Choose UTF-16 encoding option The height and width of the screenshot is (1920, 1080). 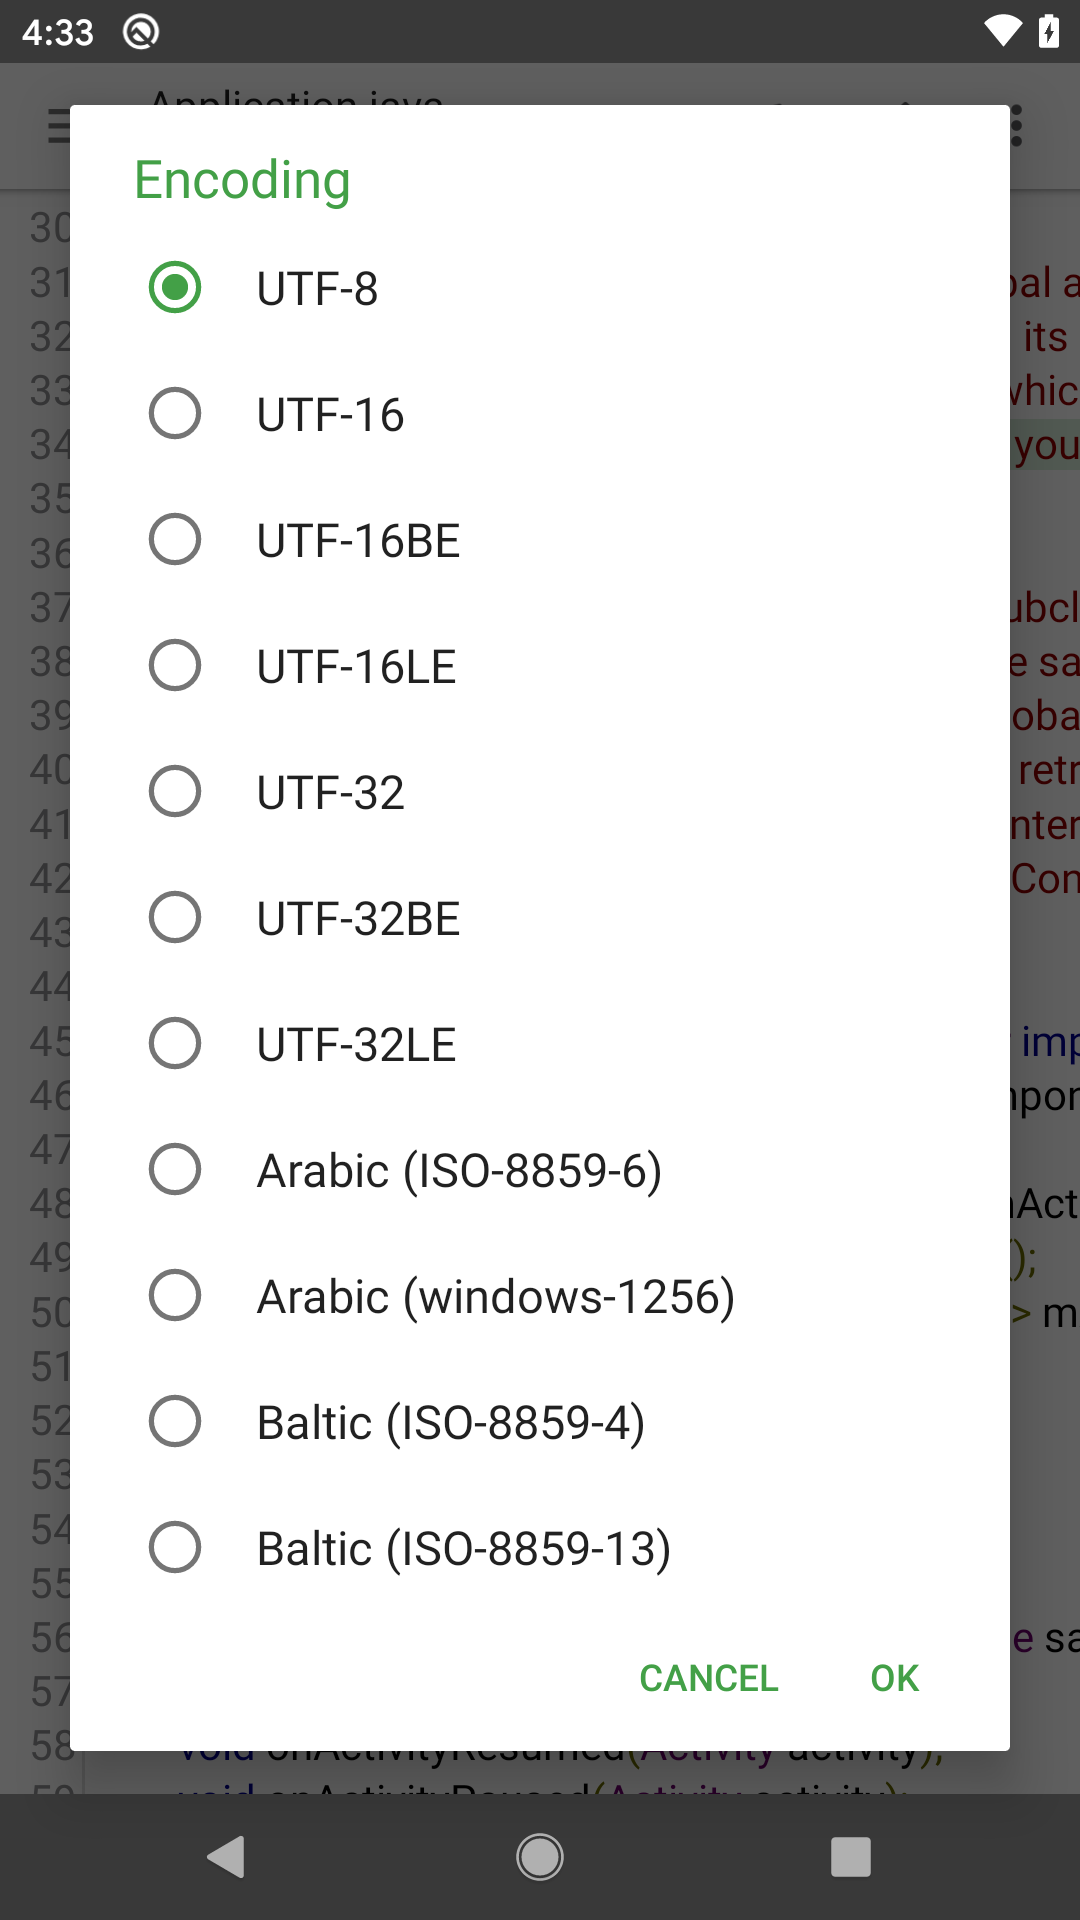coord(175,414)
